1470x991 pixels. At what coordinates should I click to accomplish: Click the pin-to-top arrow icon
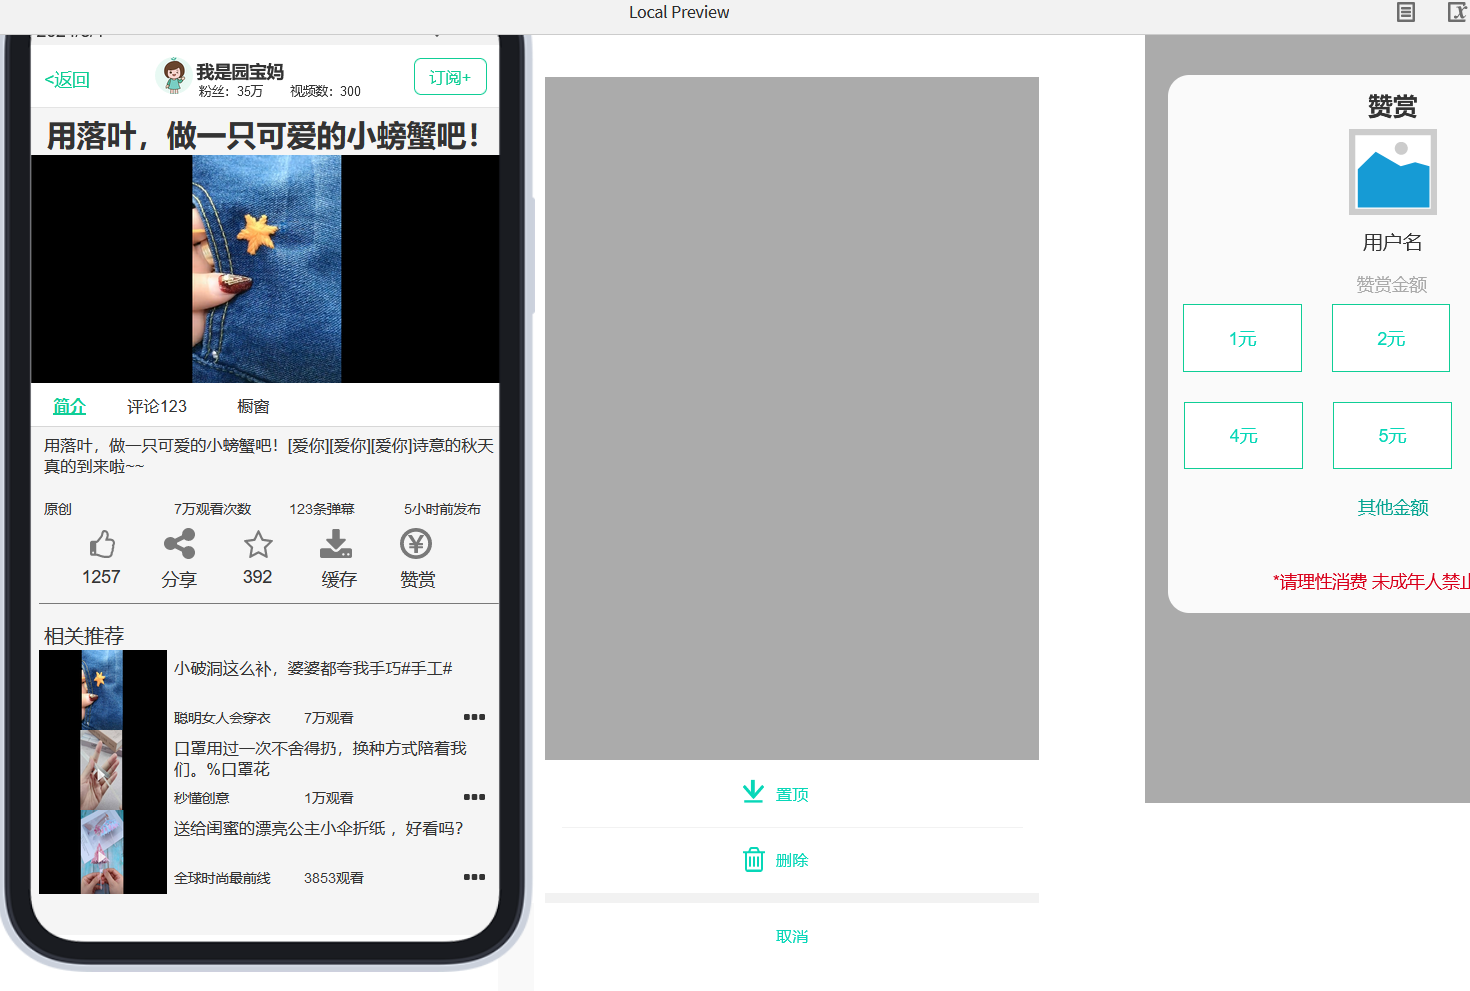pyautogui.click(x=753, y=793)
